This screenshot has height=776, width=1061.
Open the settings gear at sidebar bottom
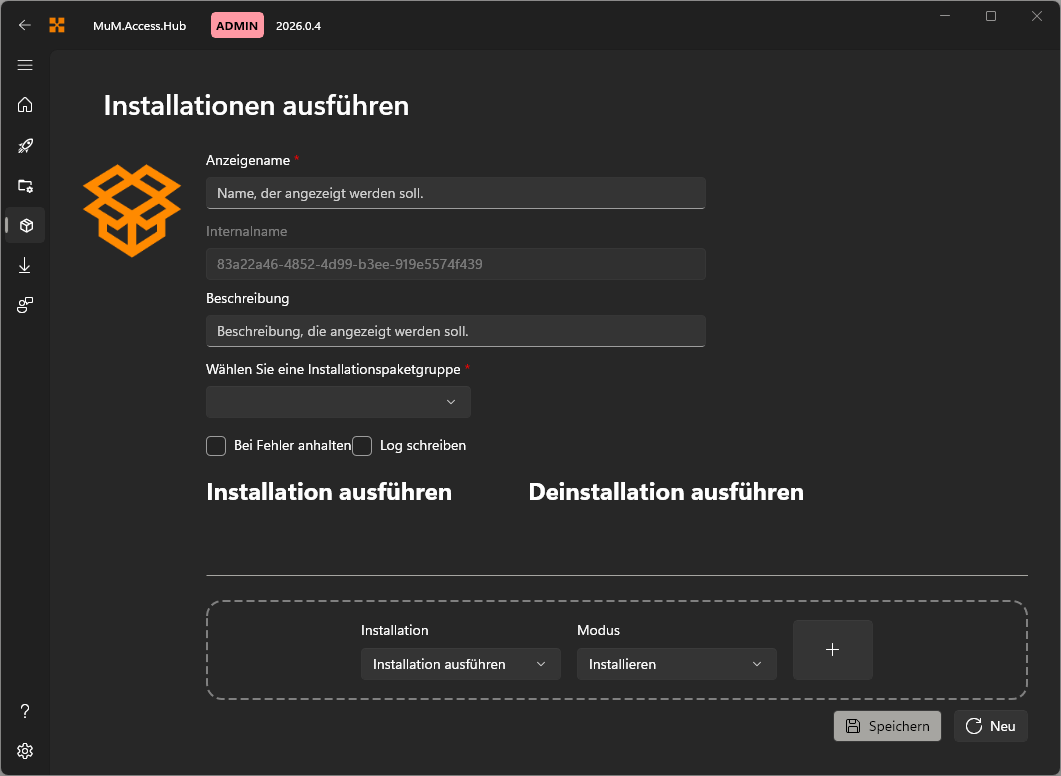(x=24, y=750)
